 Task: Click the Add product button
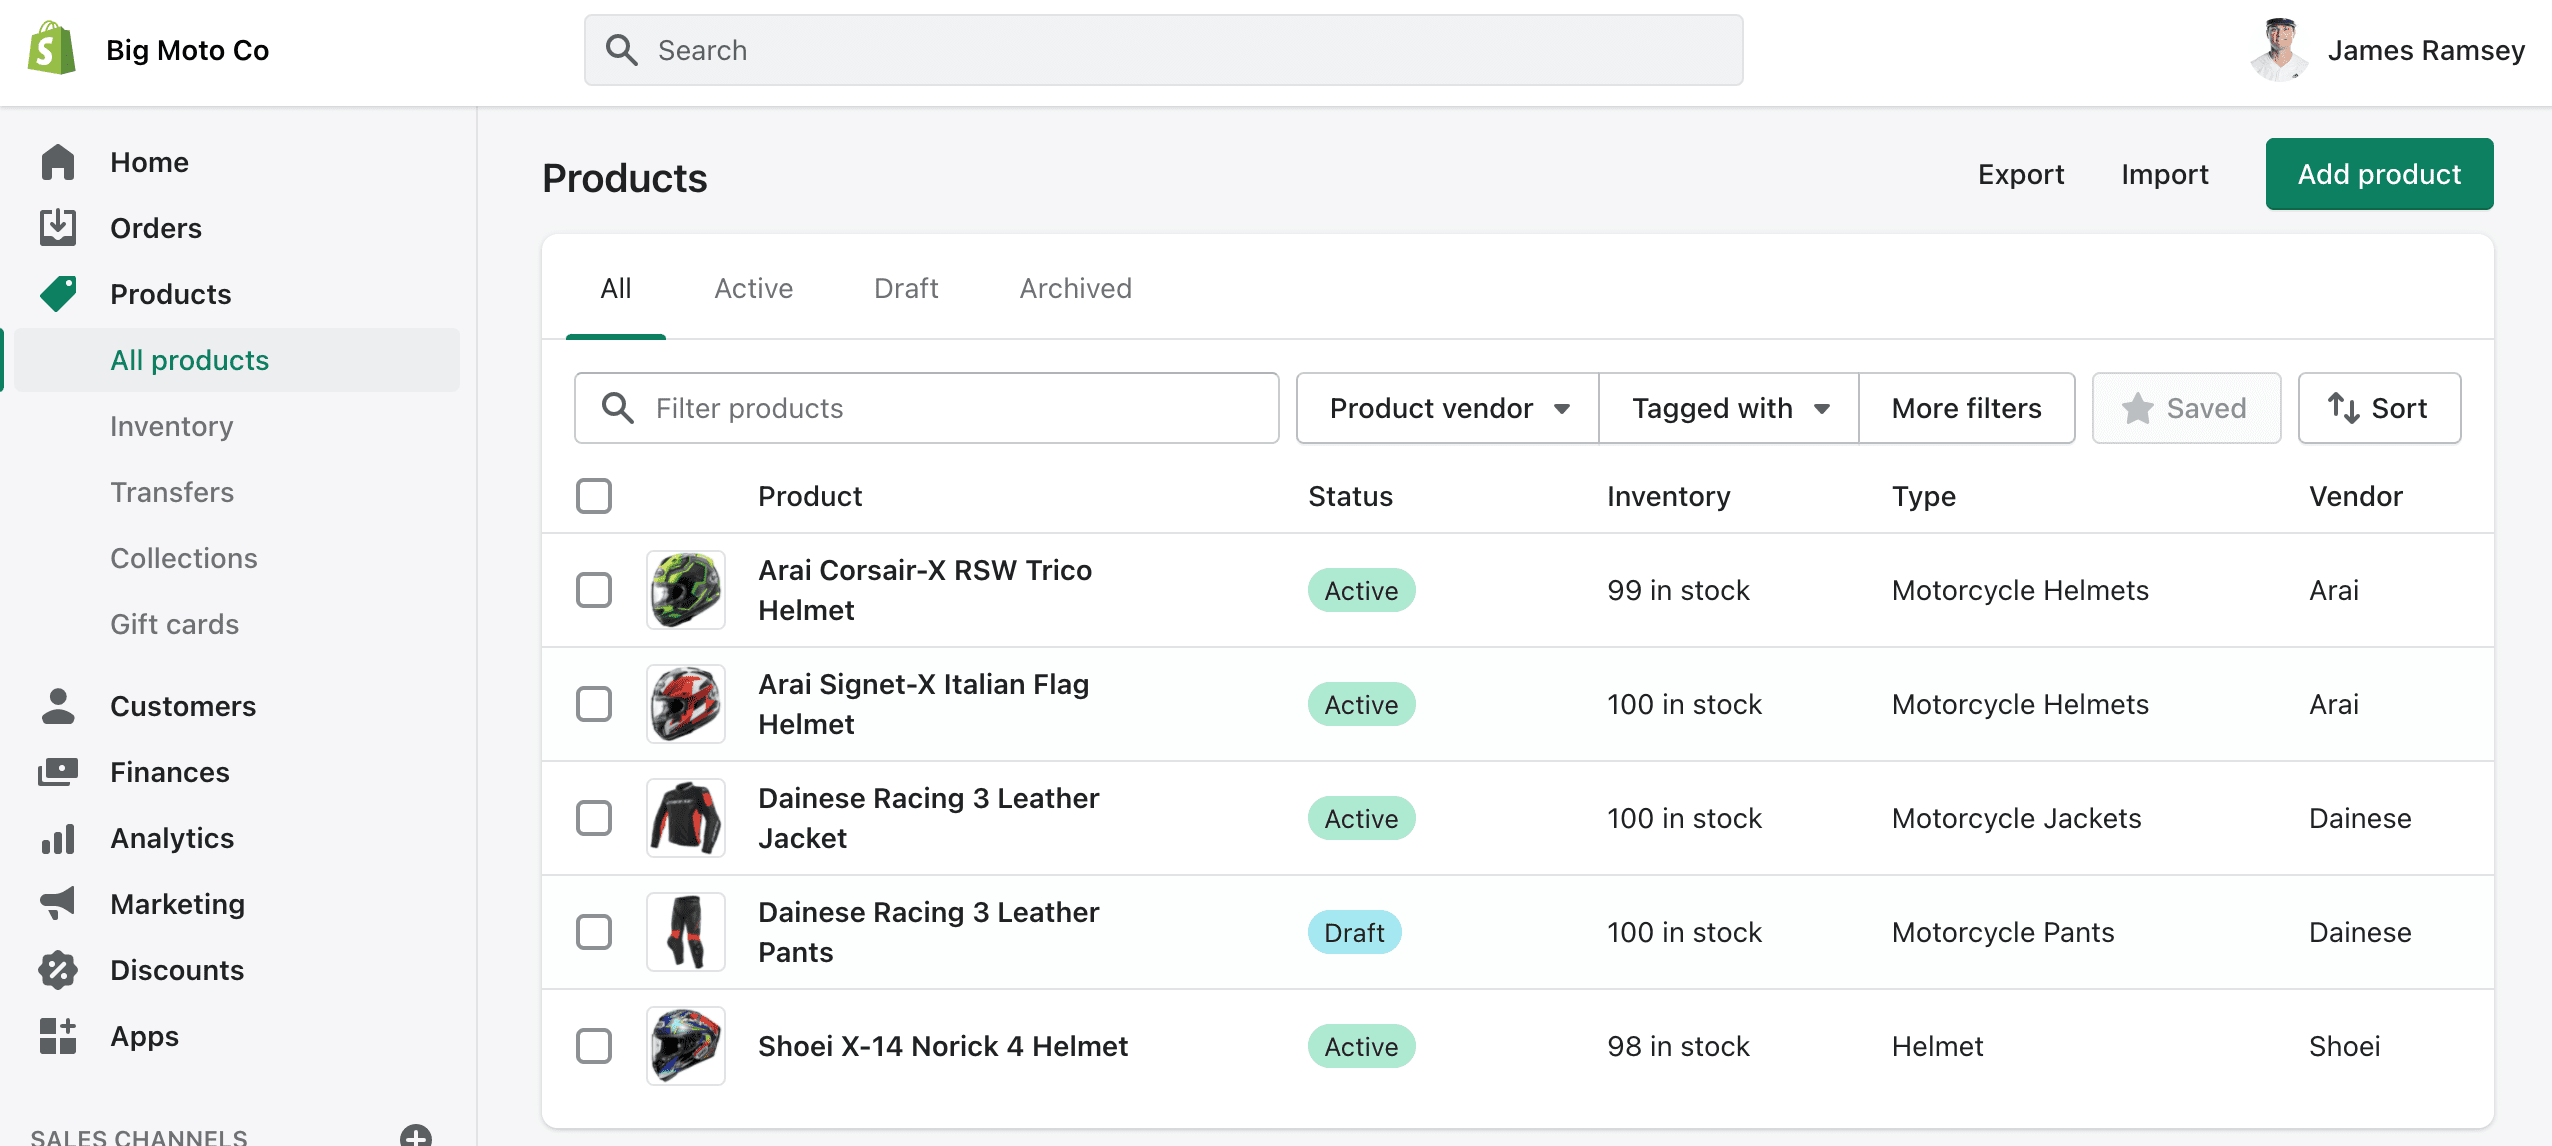tap(2379, 173)
